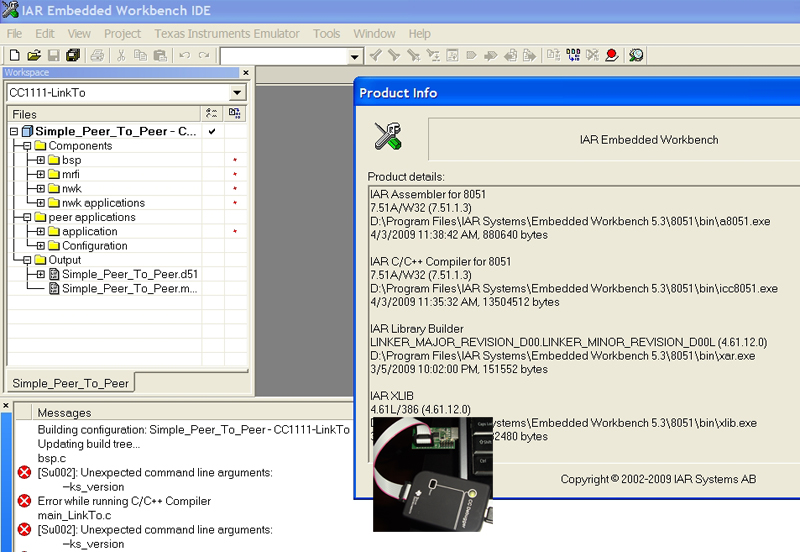The height and width of the screenshot is (552, 800).
Task: Select the 'main_LinkTo.c' message row
Action: [x=74, y=515]
